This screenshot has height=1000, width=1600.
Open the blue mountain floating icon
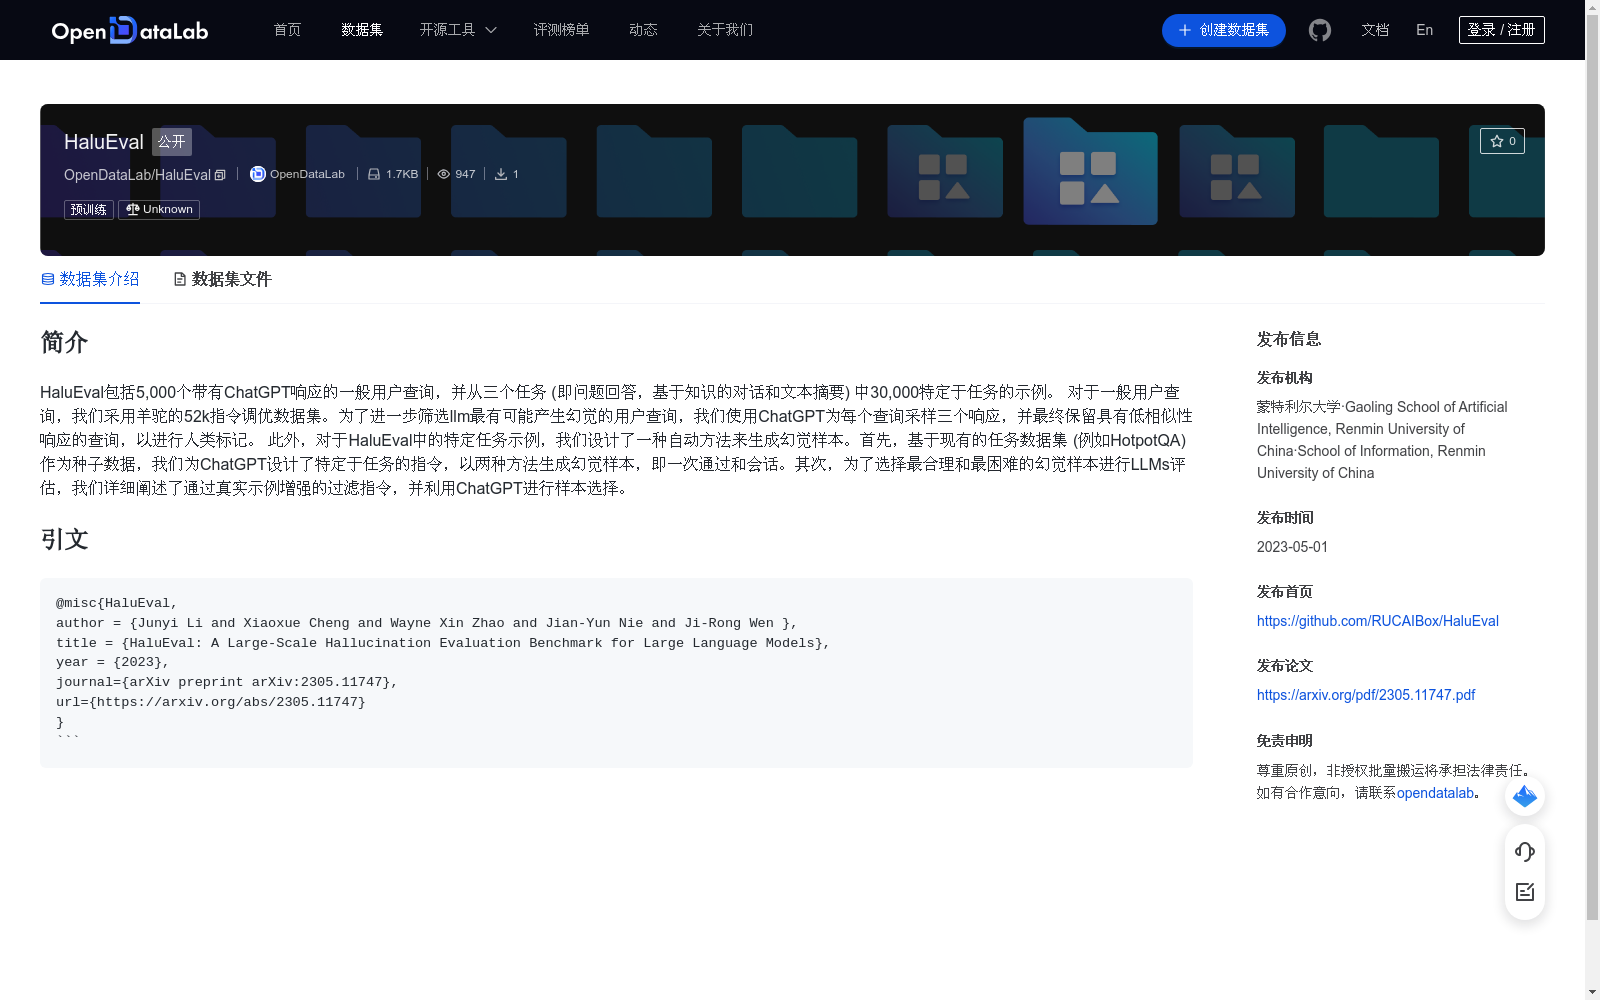coord(1525,796)
